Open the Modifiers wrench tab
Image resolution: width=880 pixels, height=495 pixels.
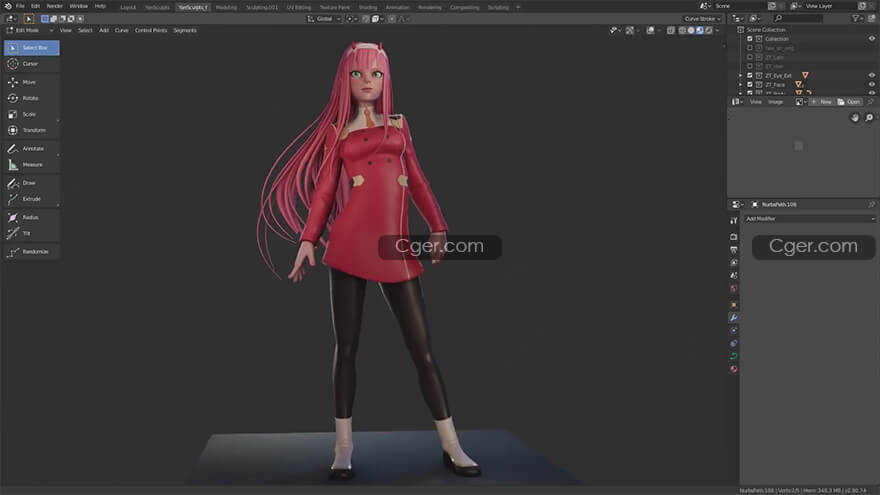(x=734, y=318)
